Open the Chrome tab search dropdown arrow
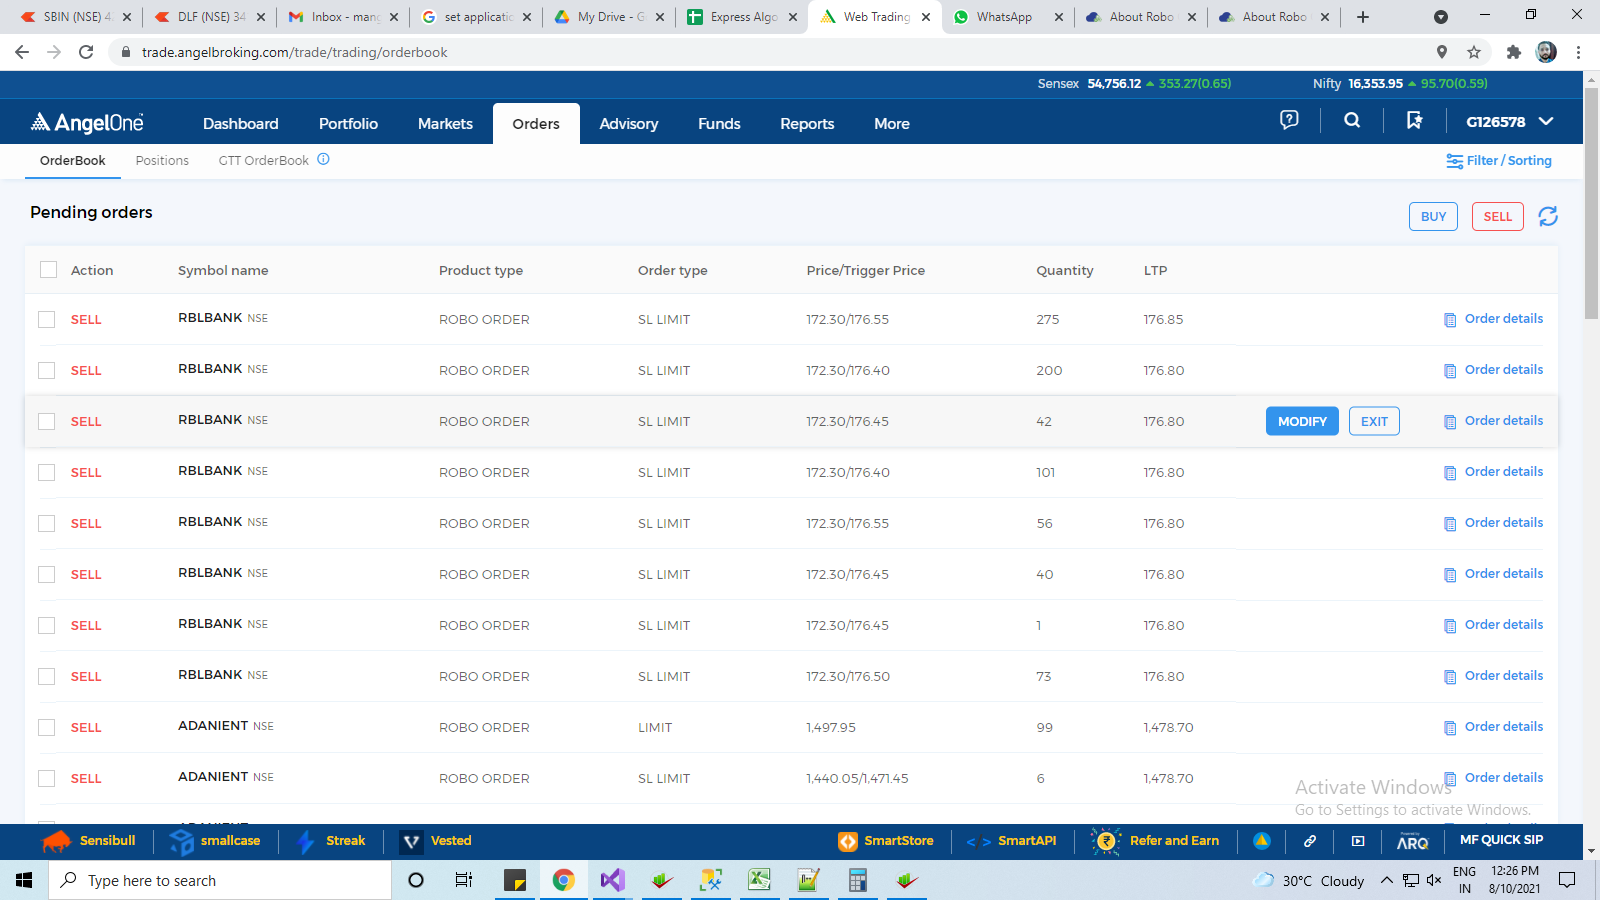The width and height of the screenshot is (1600, 900). pos(1440,17)
